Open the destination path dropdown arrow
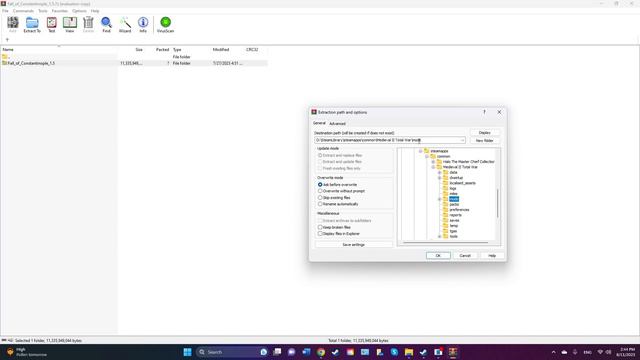The image size is (640, 360). (x=462, y=140)
